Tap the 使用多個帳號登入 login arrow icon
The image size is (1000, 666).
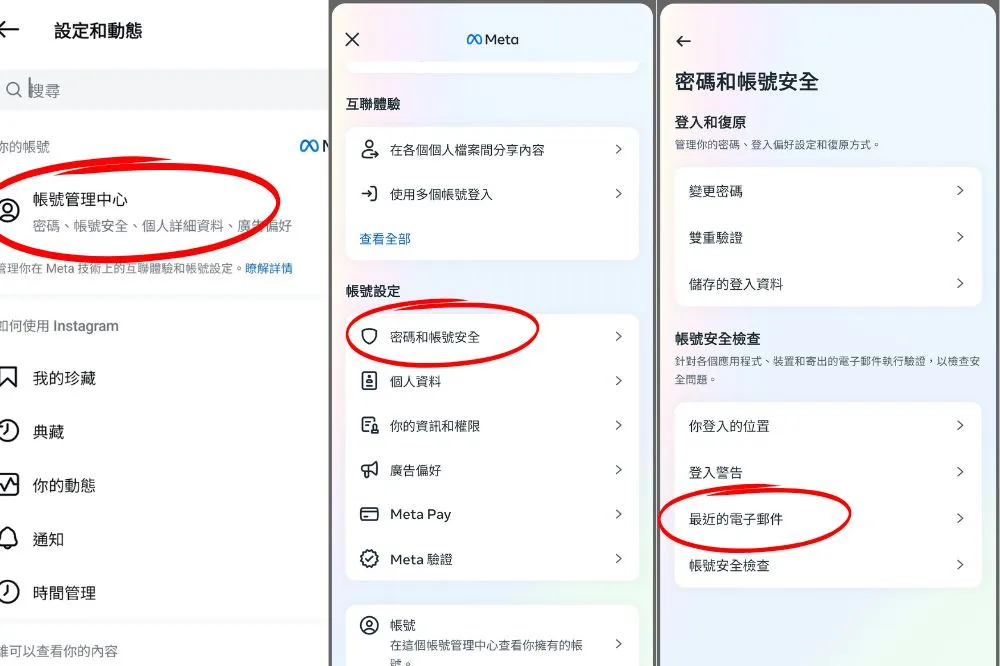pyautogui.click(x=369, y=193)
